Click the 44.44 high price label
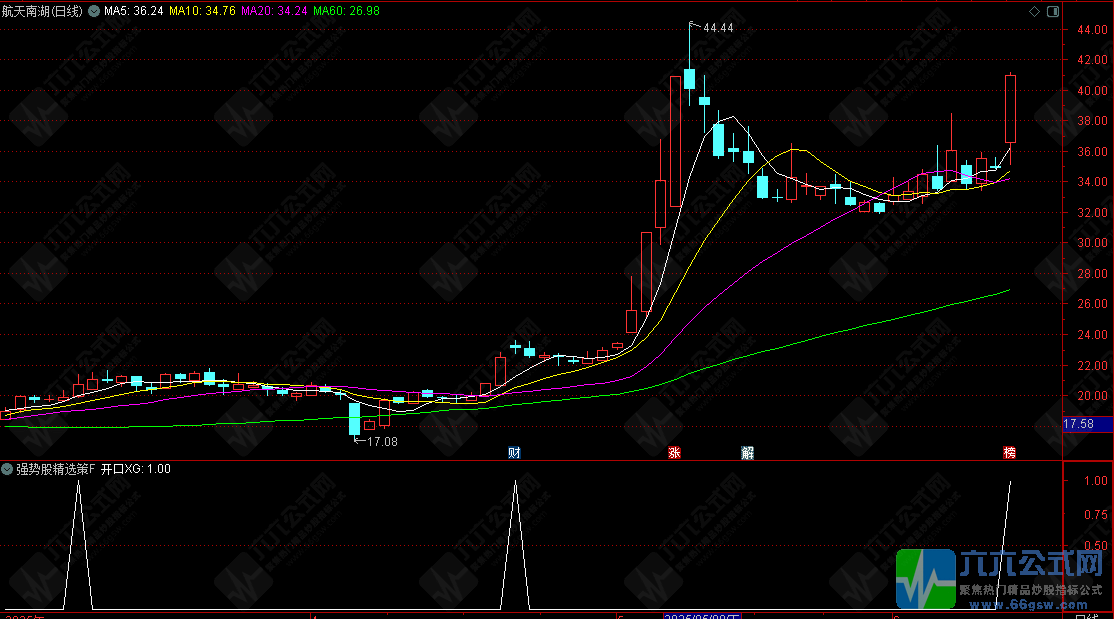The image size is (1114, 619). (x=718, y=28)
